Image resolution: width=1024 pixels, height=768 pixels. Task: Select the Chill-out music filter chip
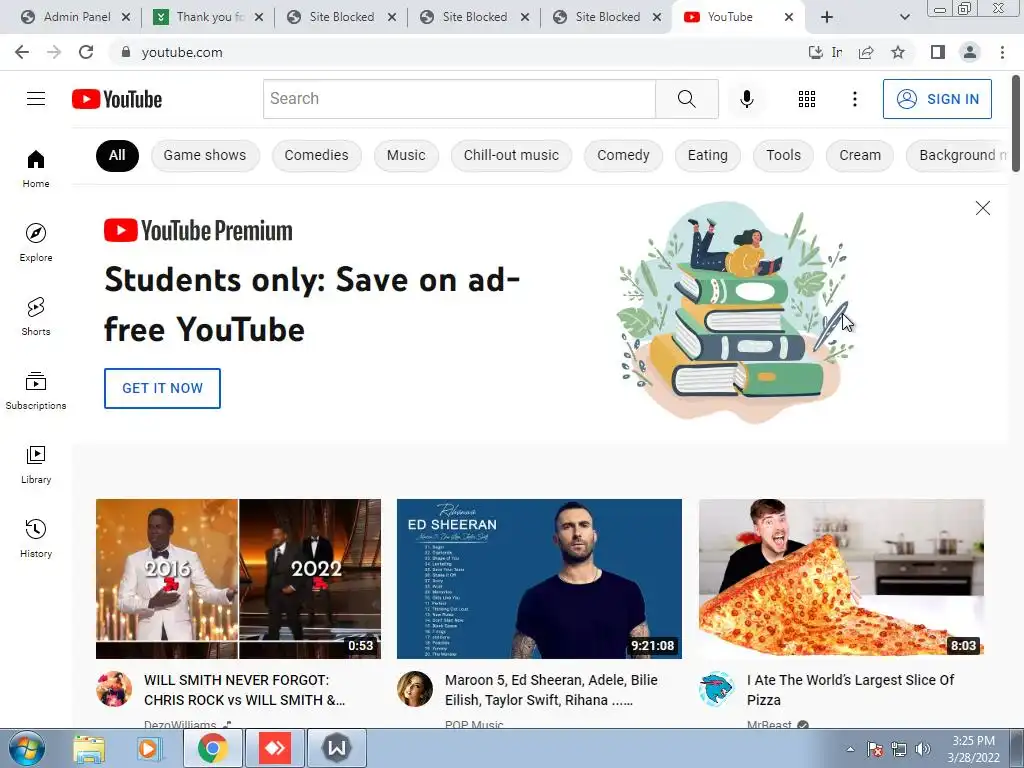pos(511,155)
